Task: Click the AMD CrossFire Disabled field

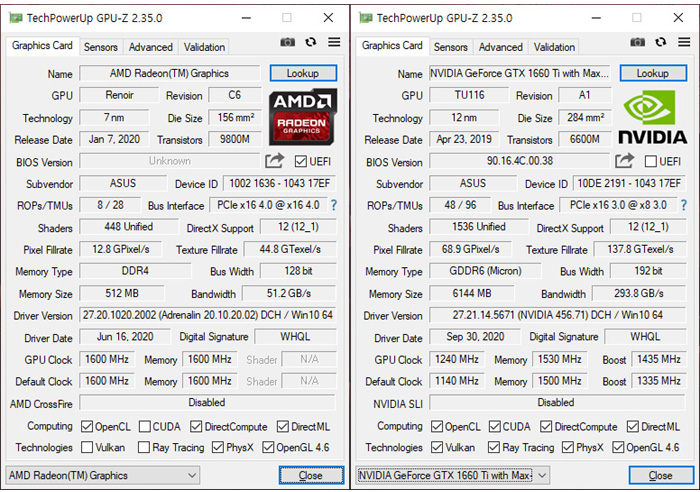Action: [207, 403]
